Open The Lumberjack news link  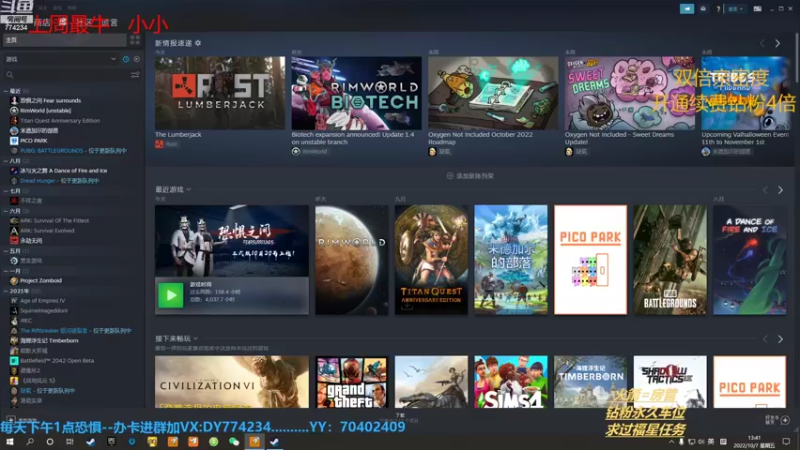click(x=178, y=135)
